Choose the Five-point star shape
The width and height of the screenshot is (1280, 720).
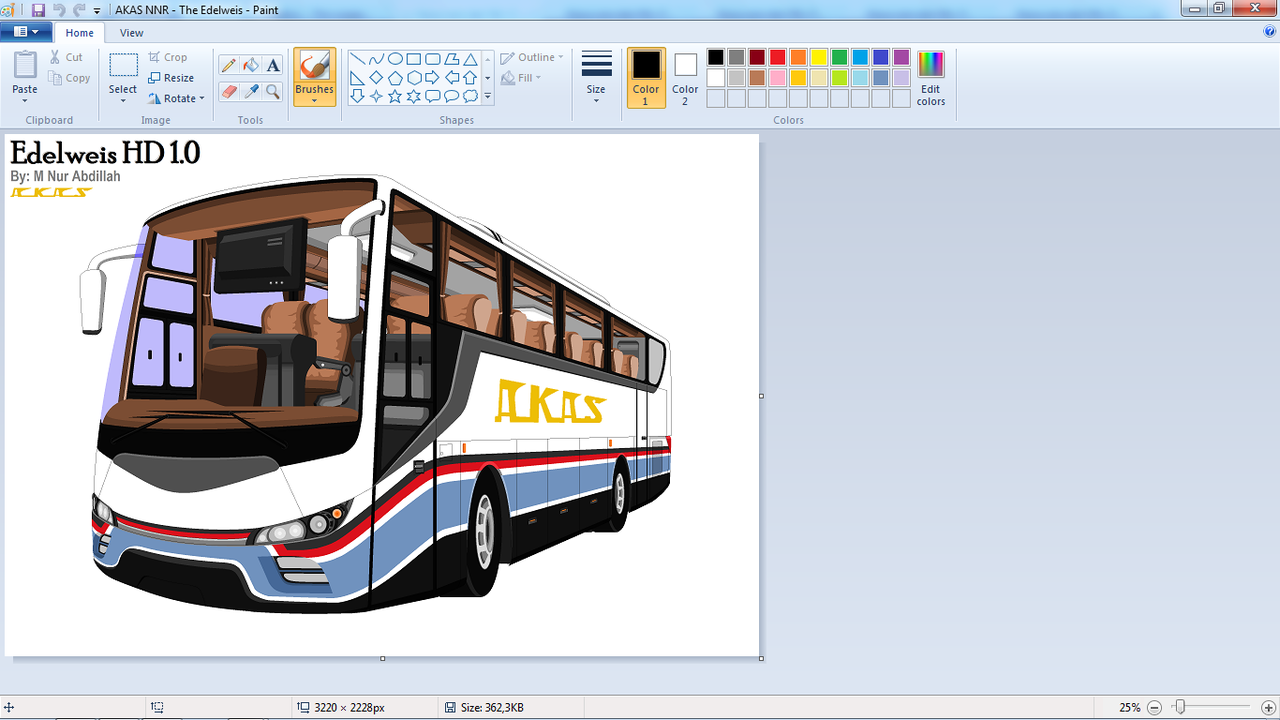coord(395,96)
